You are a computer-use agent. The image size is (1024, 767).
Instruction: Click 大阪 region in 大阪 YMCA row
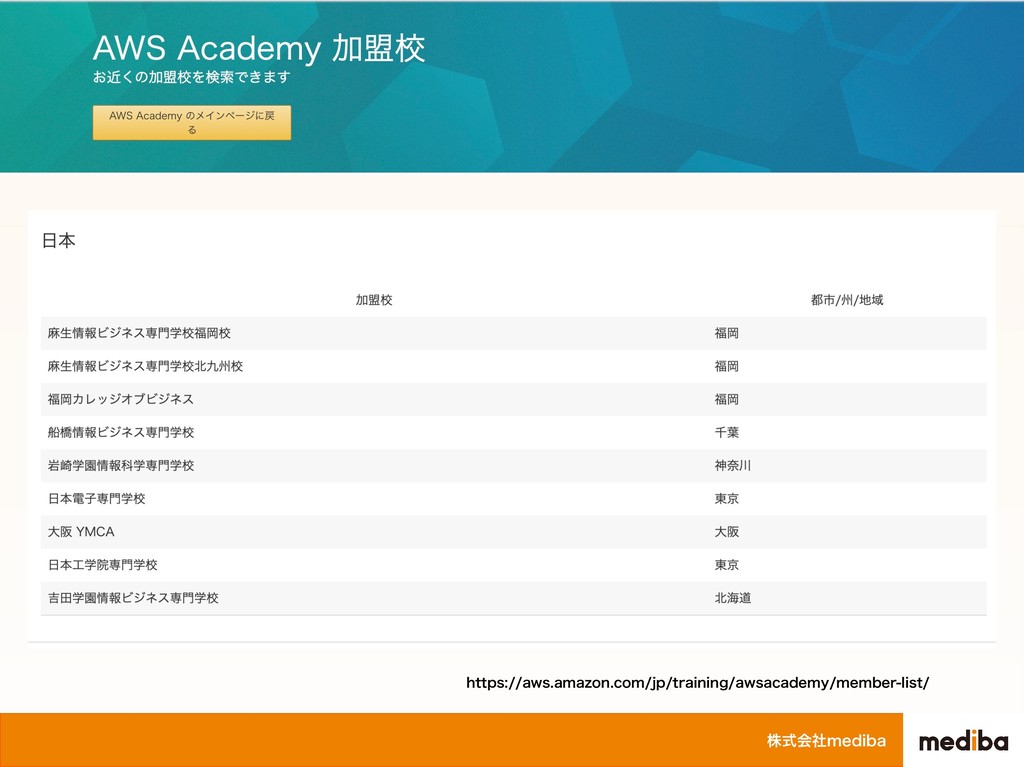pos(727,532)
